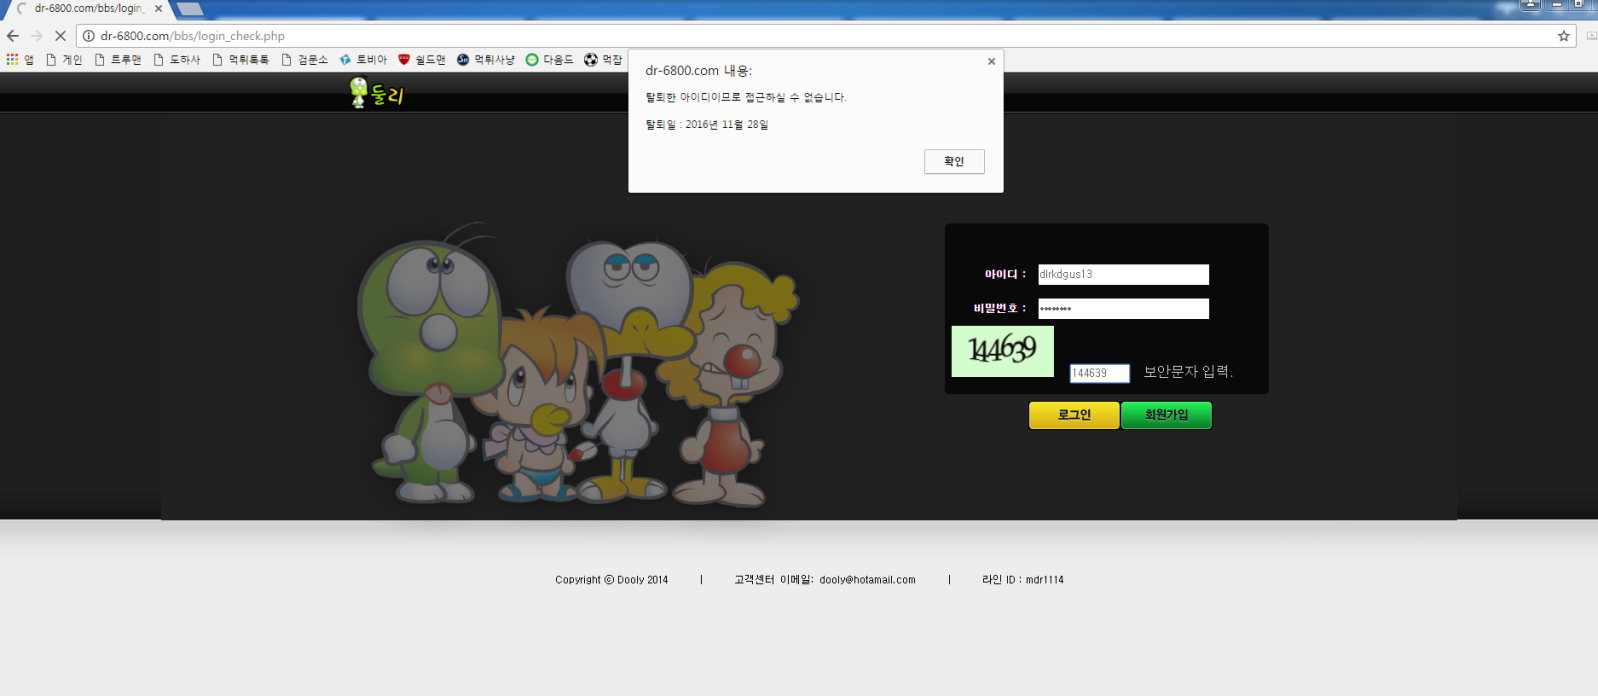This screenshot has width=1598, height=696.
Task: Open the 게인 bookmark
Action: tap(65, 60)
